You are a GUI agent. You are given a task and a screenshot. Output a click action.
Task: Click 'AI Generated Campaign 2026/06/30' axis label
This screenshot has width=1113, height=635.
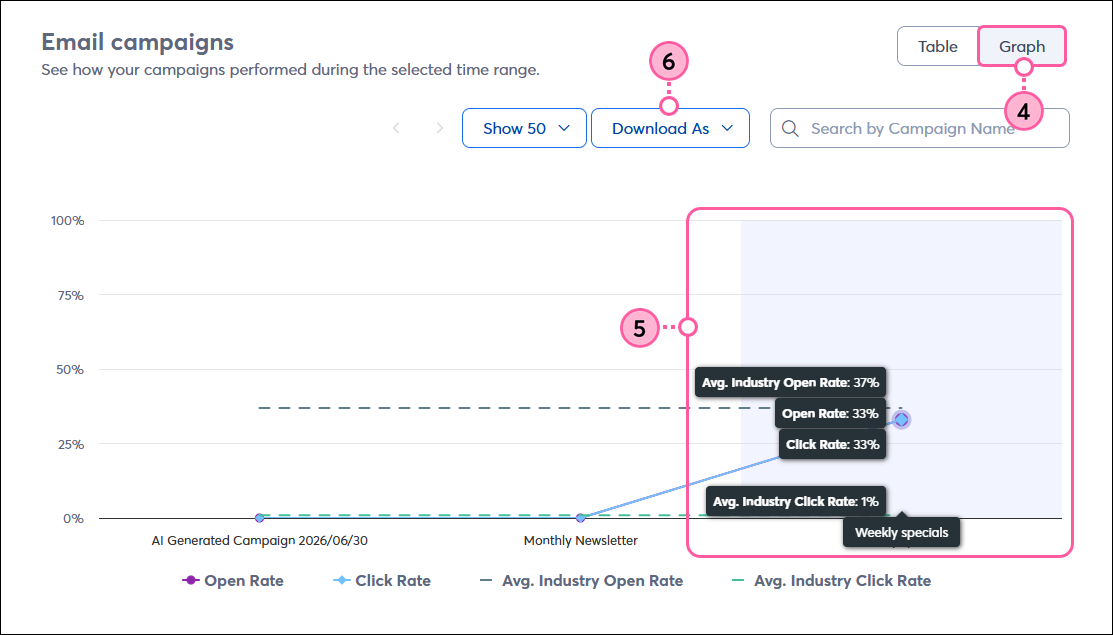point(260,541)
